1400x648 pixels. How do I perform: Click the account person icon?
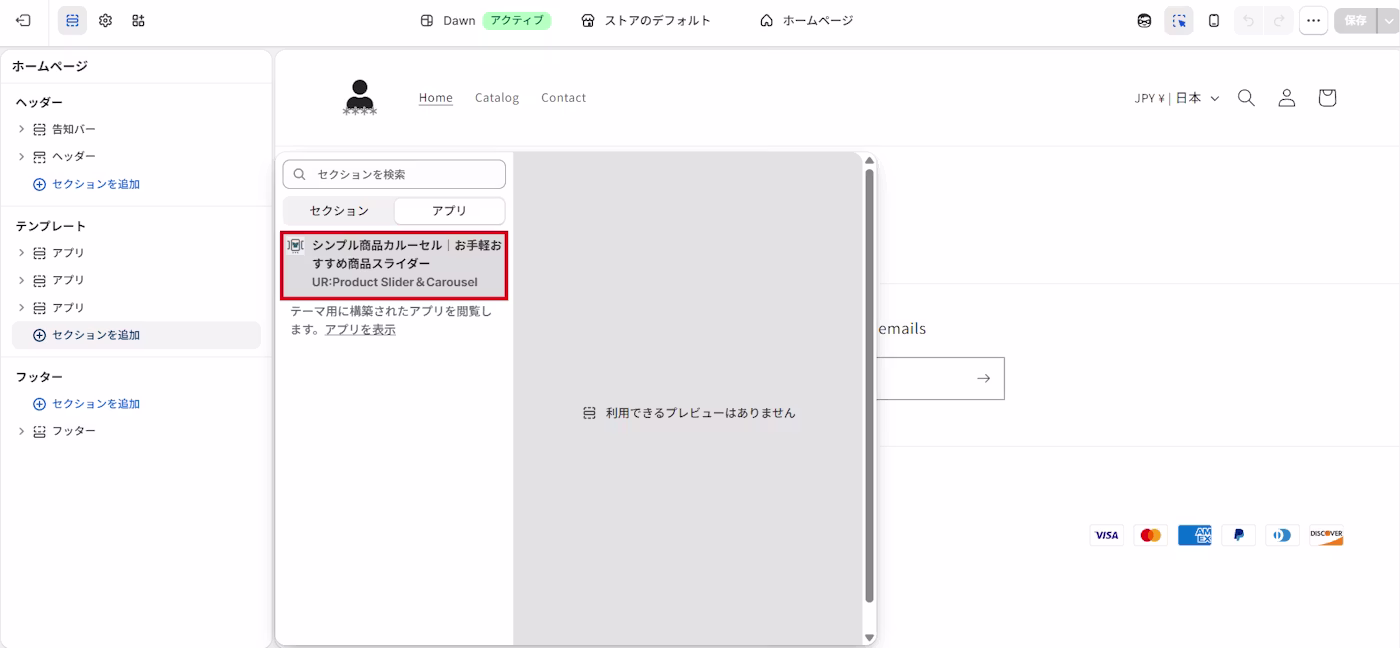(x=1287, y=98)
